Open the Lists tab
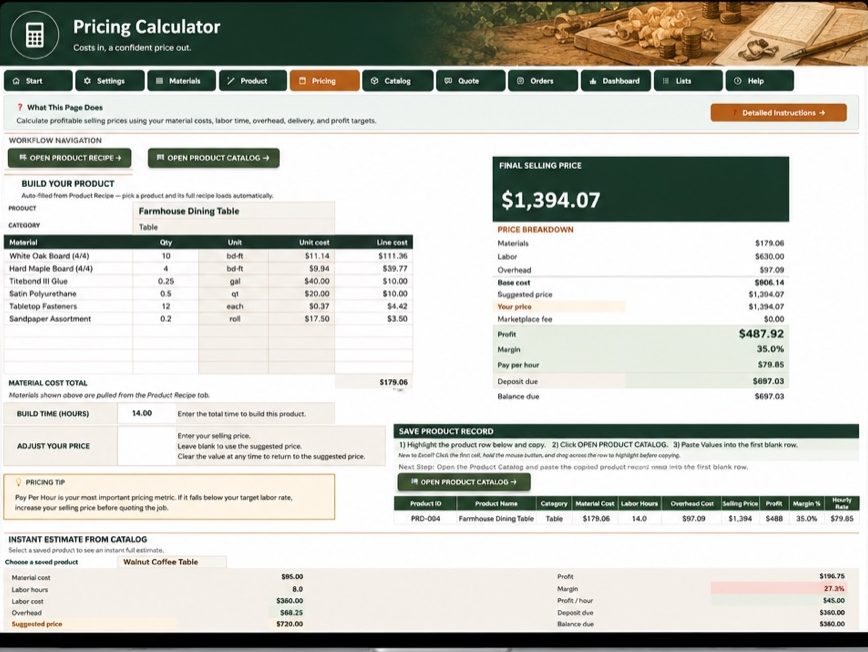The height and width of the screenshot is (652, 868). pyautogui.click(x=688, y=81)
